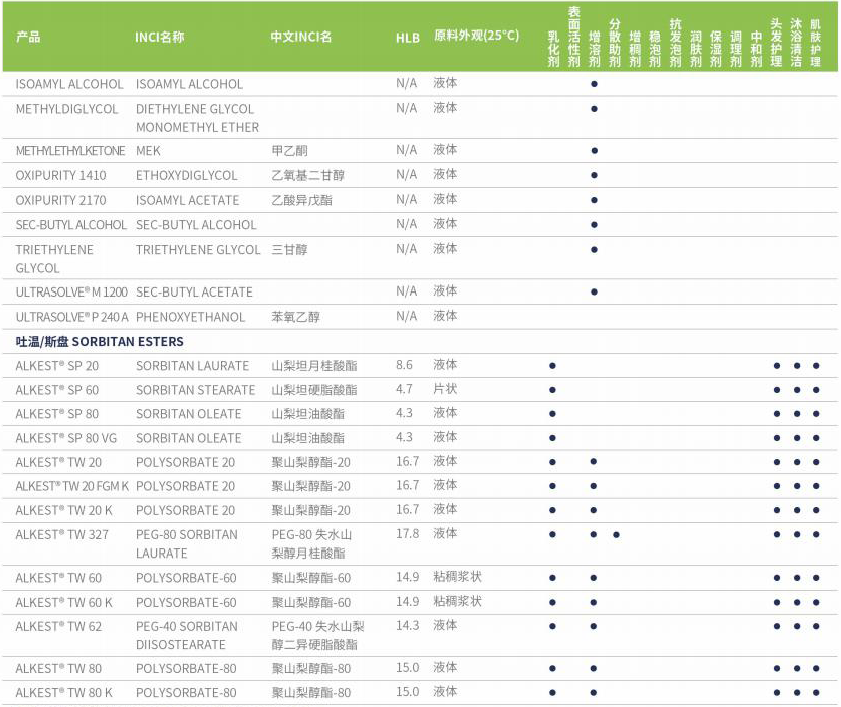This screenshot has height=707, width=841.
Task: Click the 乙酸异戊酯 cell
Action: (302, 200)
